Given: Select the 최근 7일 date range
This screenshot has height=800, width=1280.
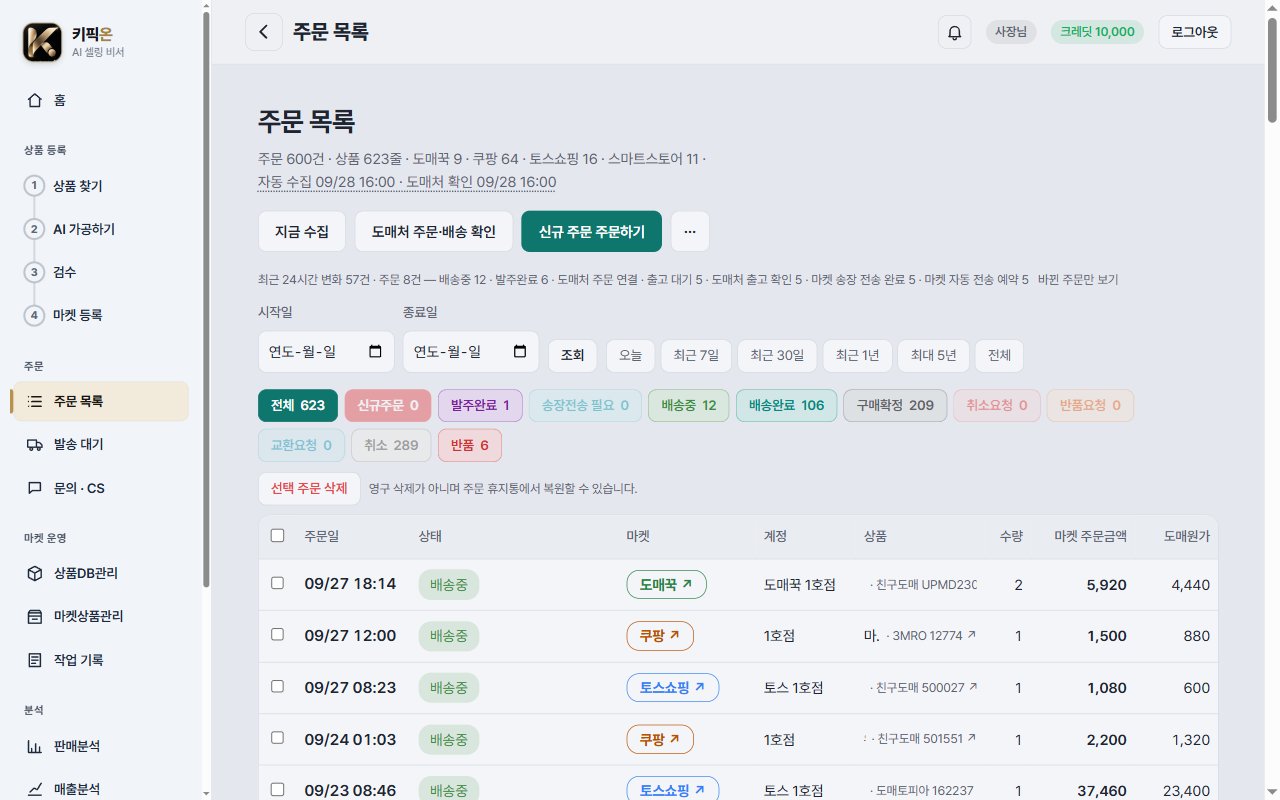Looking at the screenshot, I should click(696, 356).
